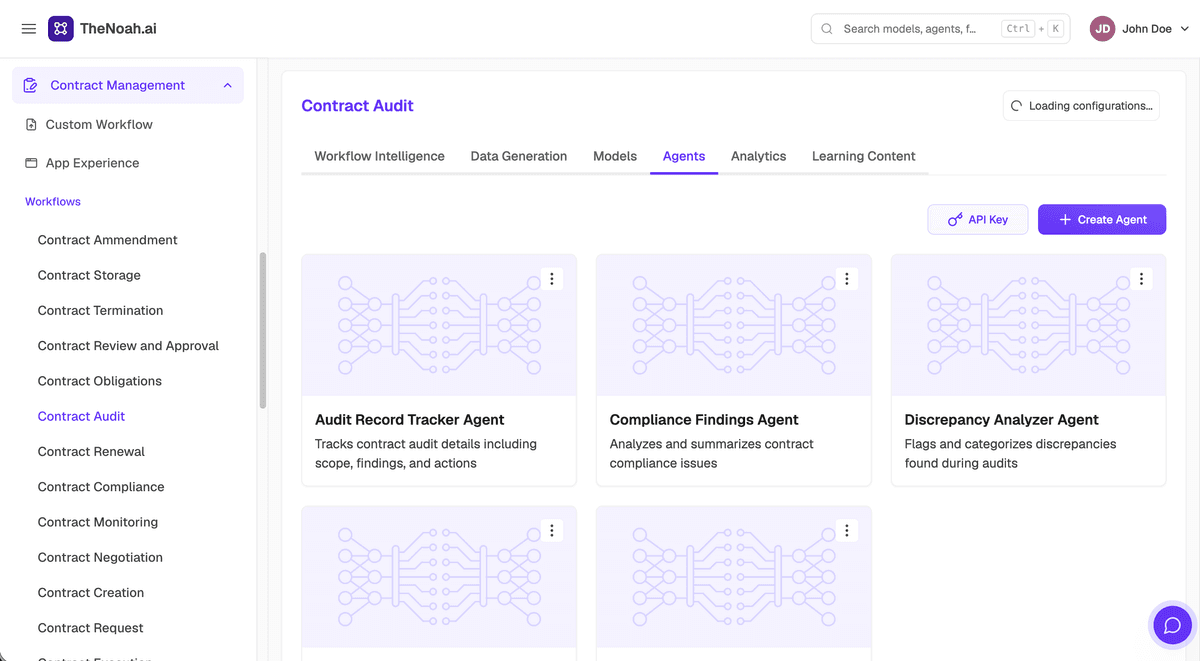Switch to Models tab
Viewport: 1200px width, 661px height.
pyautogui.click(x=615, y=156)
